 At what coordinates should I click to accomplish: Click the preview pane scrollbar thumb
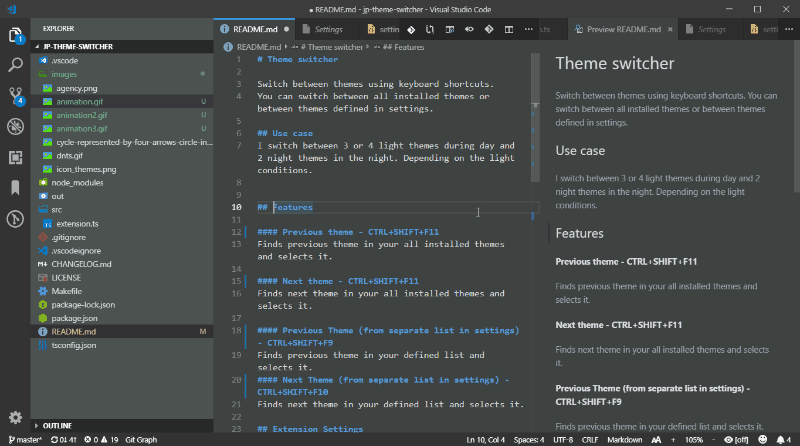796,116
